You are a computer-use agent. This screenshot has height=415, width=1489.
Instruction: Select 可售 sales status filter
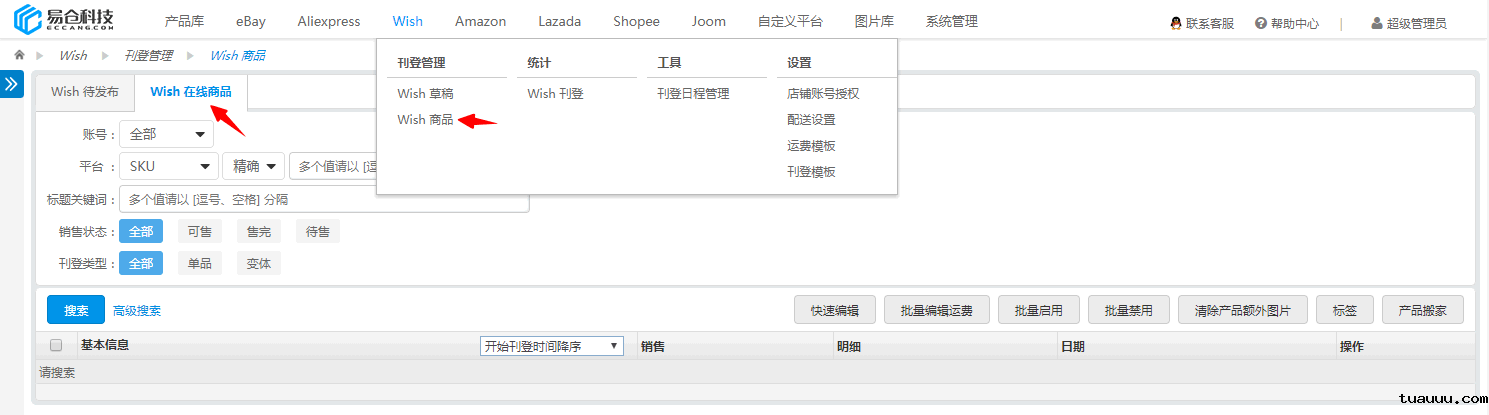pyautogui.click(x=200, y=231)
